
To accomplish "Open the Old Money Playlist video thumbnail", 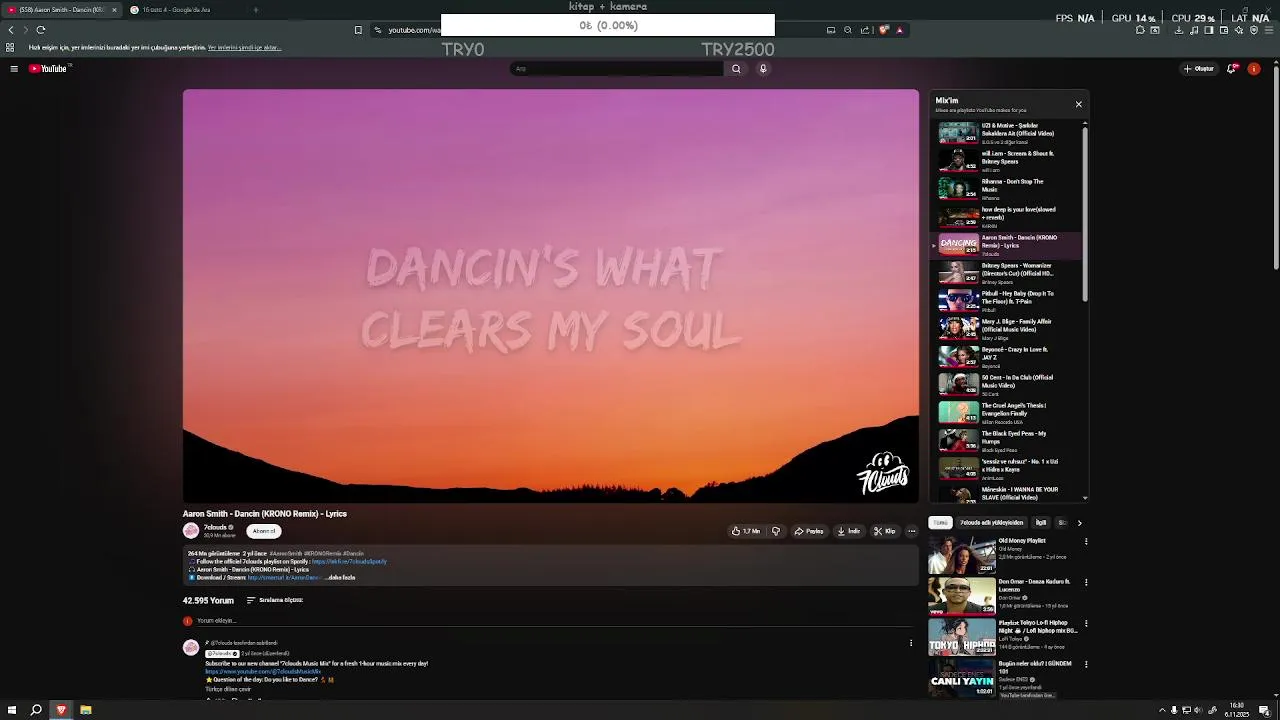I will coord(962,555).
